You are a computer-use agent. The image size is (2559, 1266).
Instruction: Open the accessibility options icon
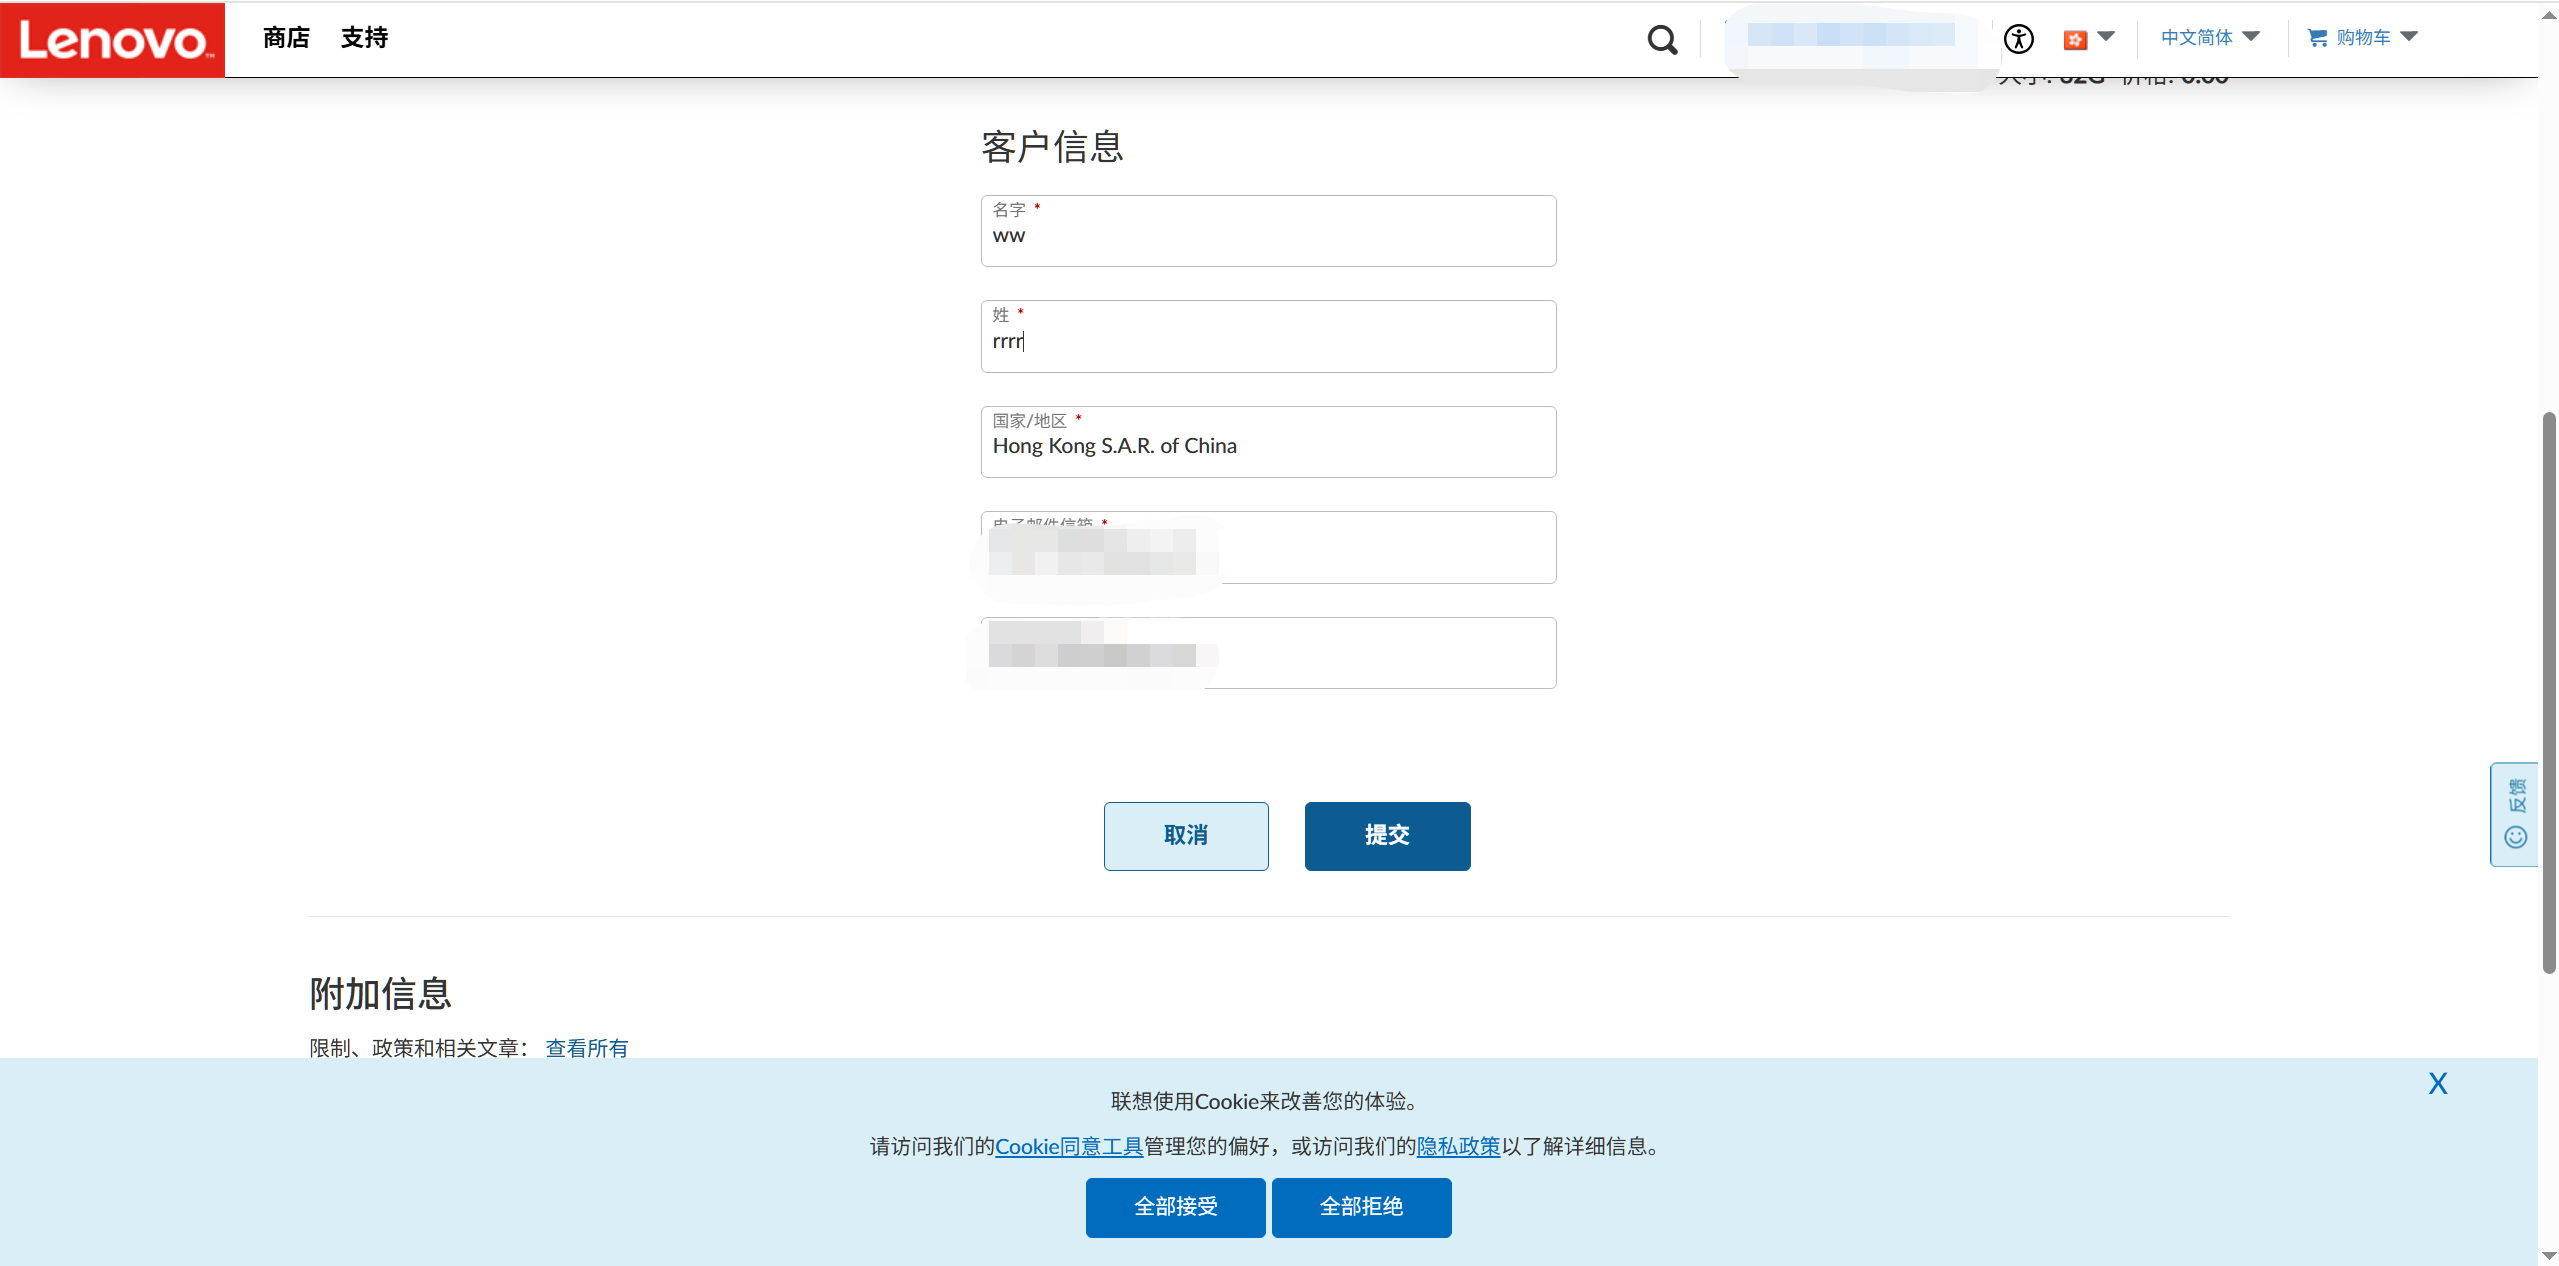[x=2018, y=39]
